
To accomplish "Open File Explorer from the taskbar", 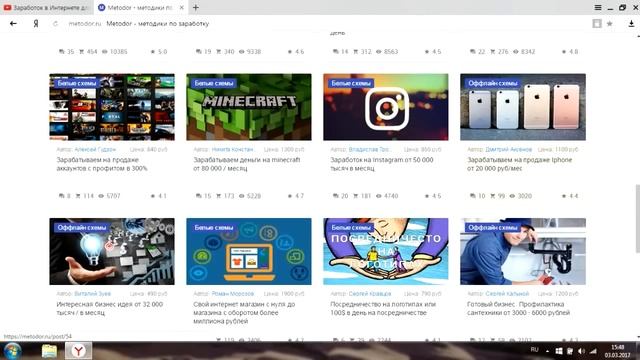I will pos(49,351).
